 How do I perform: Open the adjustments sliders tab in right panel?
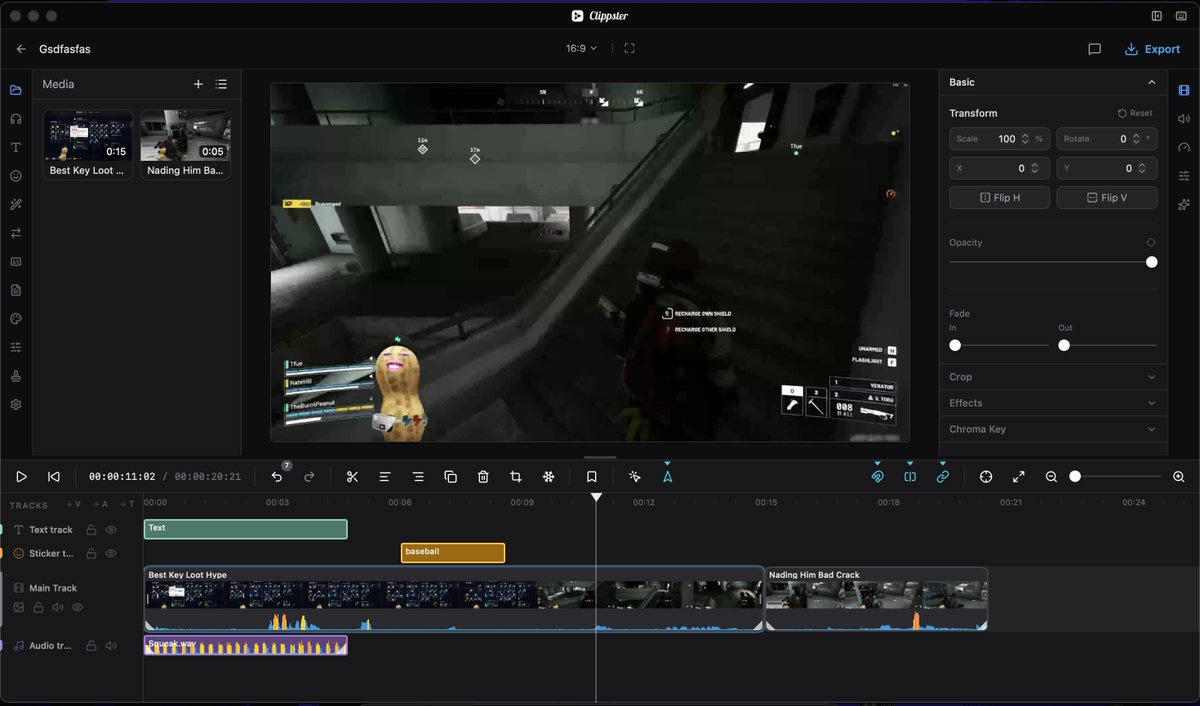click(x=1184, y=176)
